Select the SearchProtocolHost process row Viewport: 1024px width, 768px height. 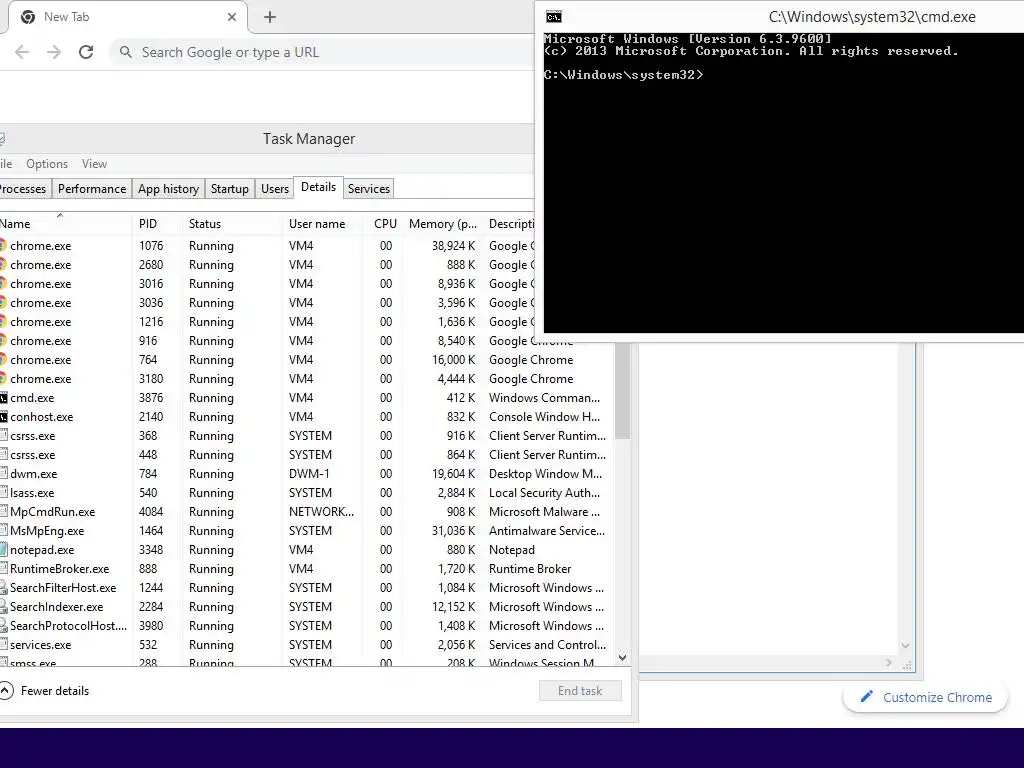(307, 626)
